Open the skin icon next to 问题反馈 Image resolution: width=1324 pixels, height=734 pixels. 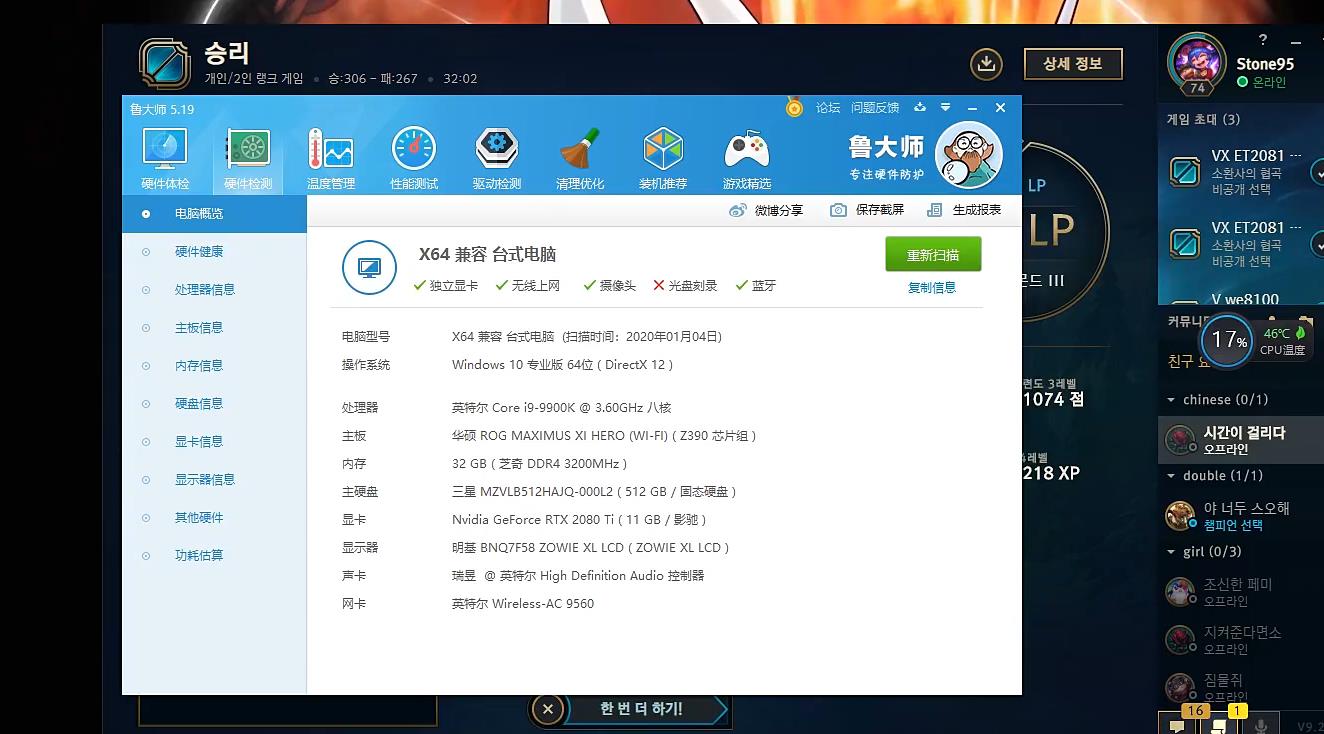tap(919, 108)
